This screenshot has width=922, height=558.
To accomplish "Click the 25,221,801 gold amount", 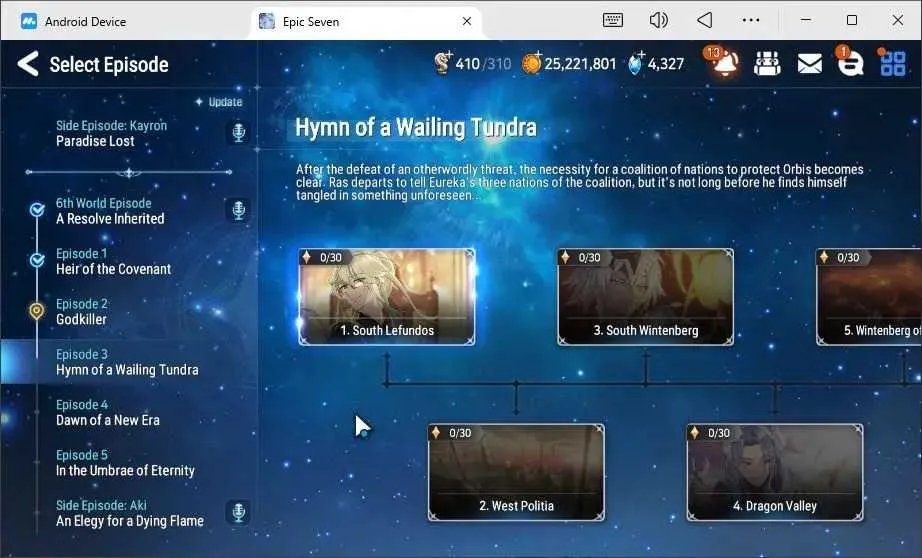I will (x=580, y=64).
